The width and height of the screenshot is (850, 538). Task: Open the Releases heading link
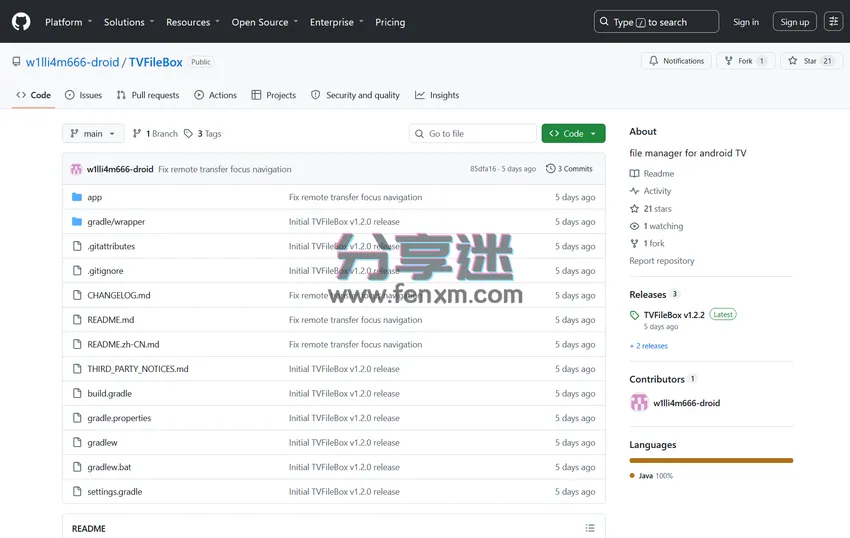coord(647,294)
